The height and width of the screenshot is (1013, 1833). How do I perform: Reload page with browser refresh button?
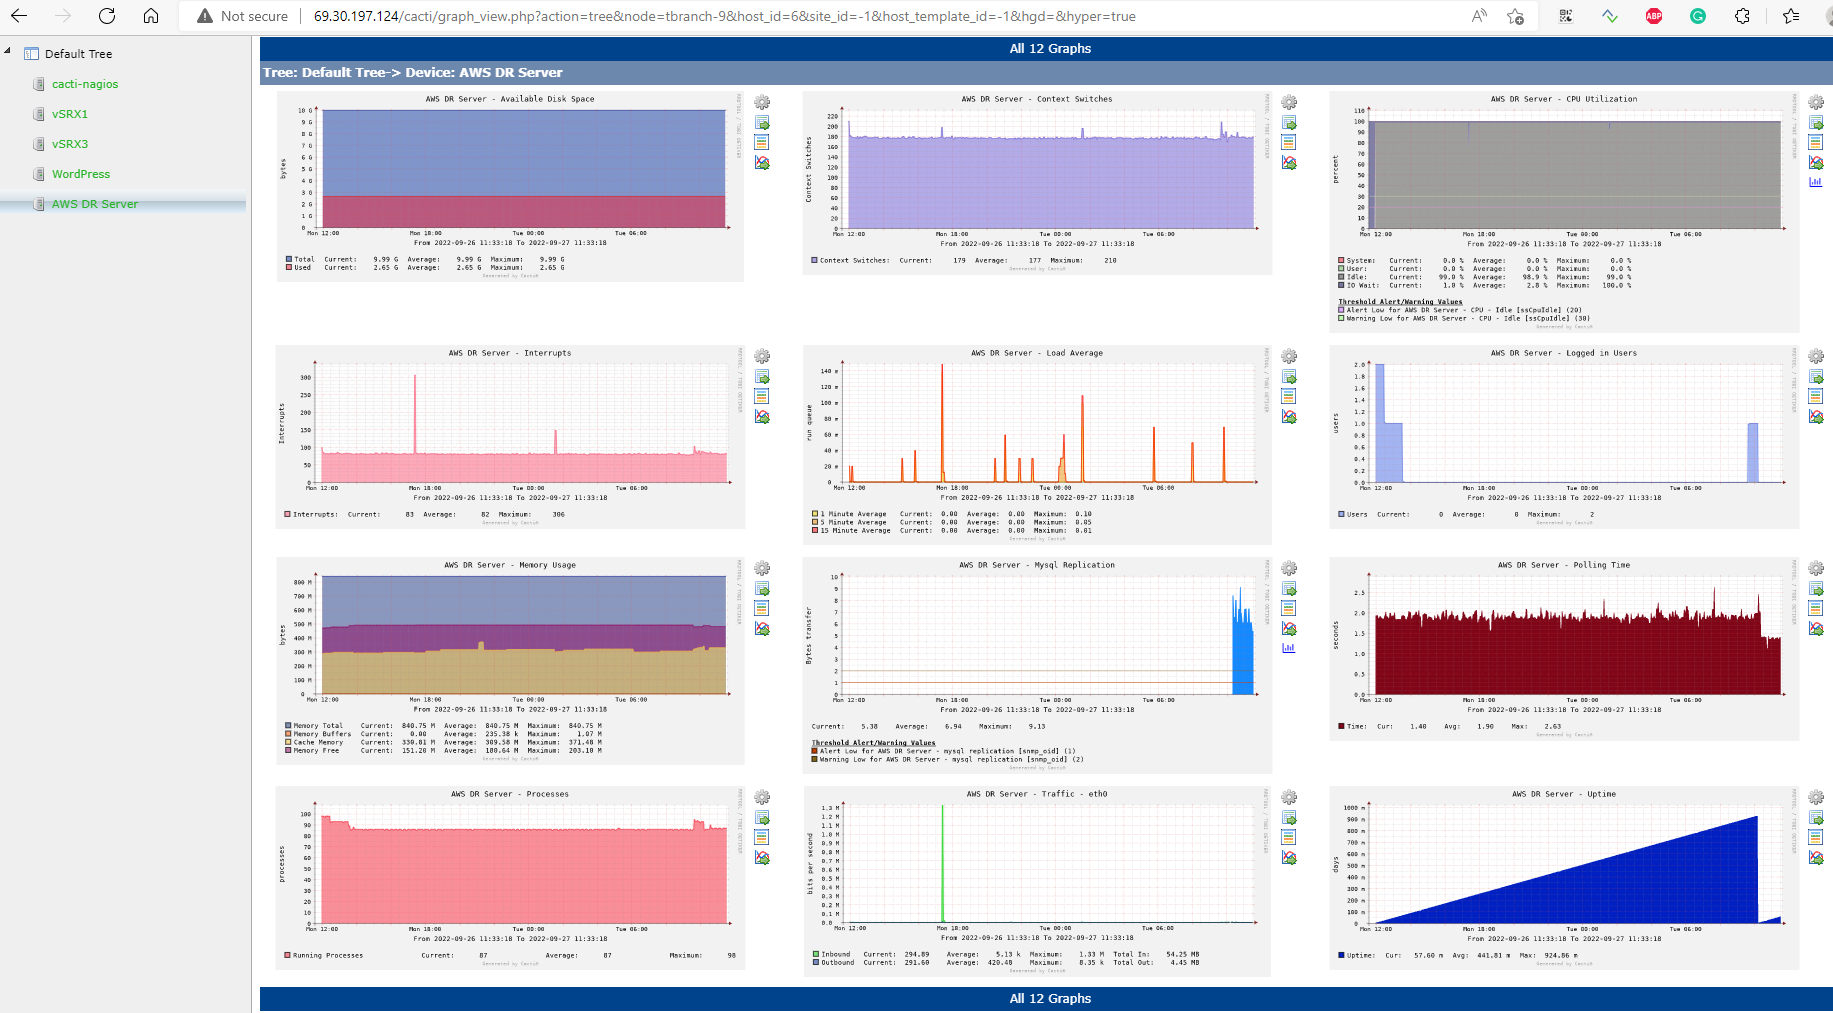tap(107, 16)
